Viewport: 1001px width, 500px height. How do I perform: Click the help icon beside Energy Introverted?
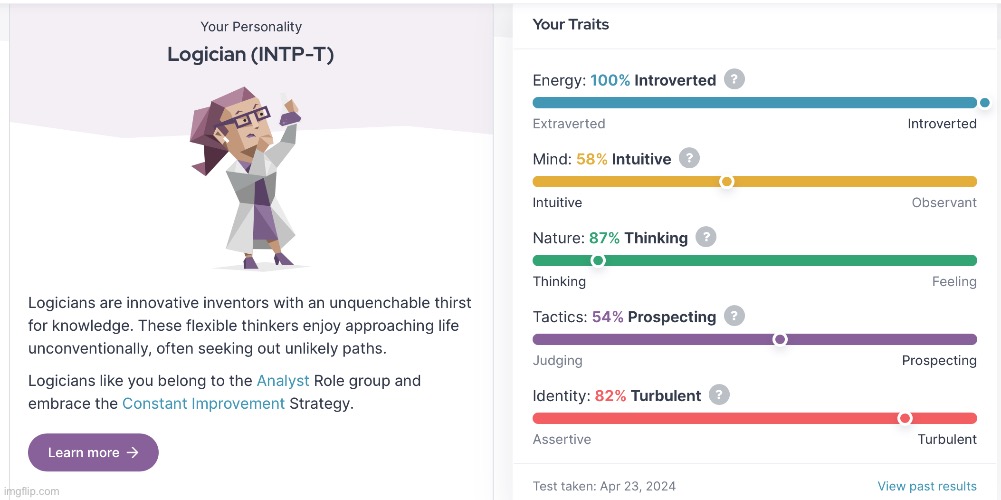735,80
